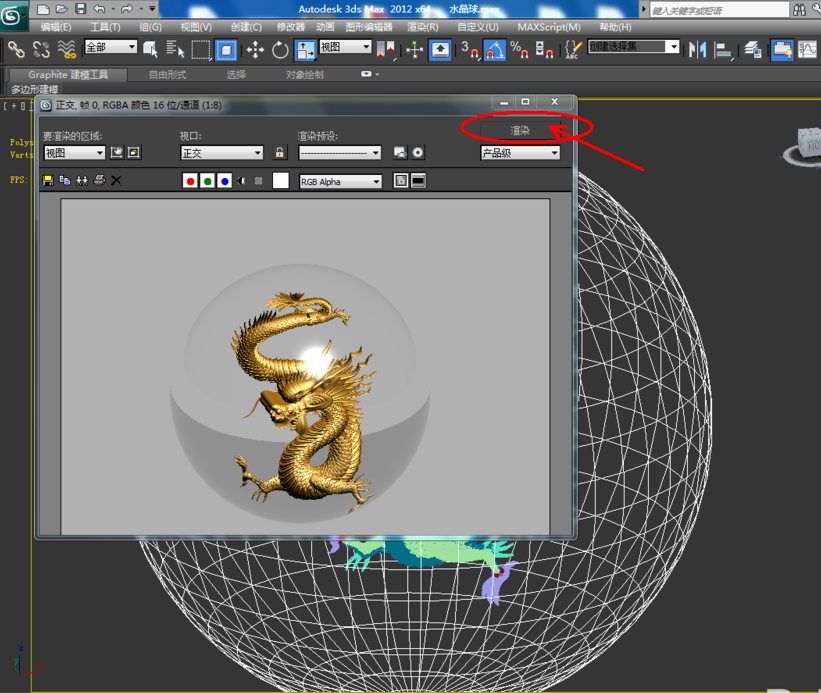Toggle Spinner Snap
This screenshot has height=693, width=821.
[x=544, y=50]
